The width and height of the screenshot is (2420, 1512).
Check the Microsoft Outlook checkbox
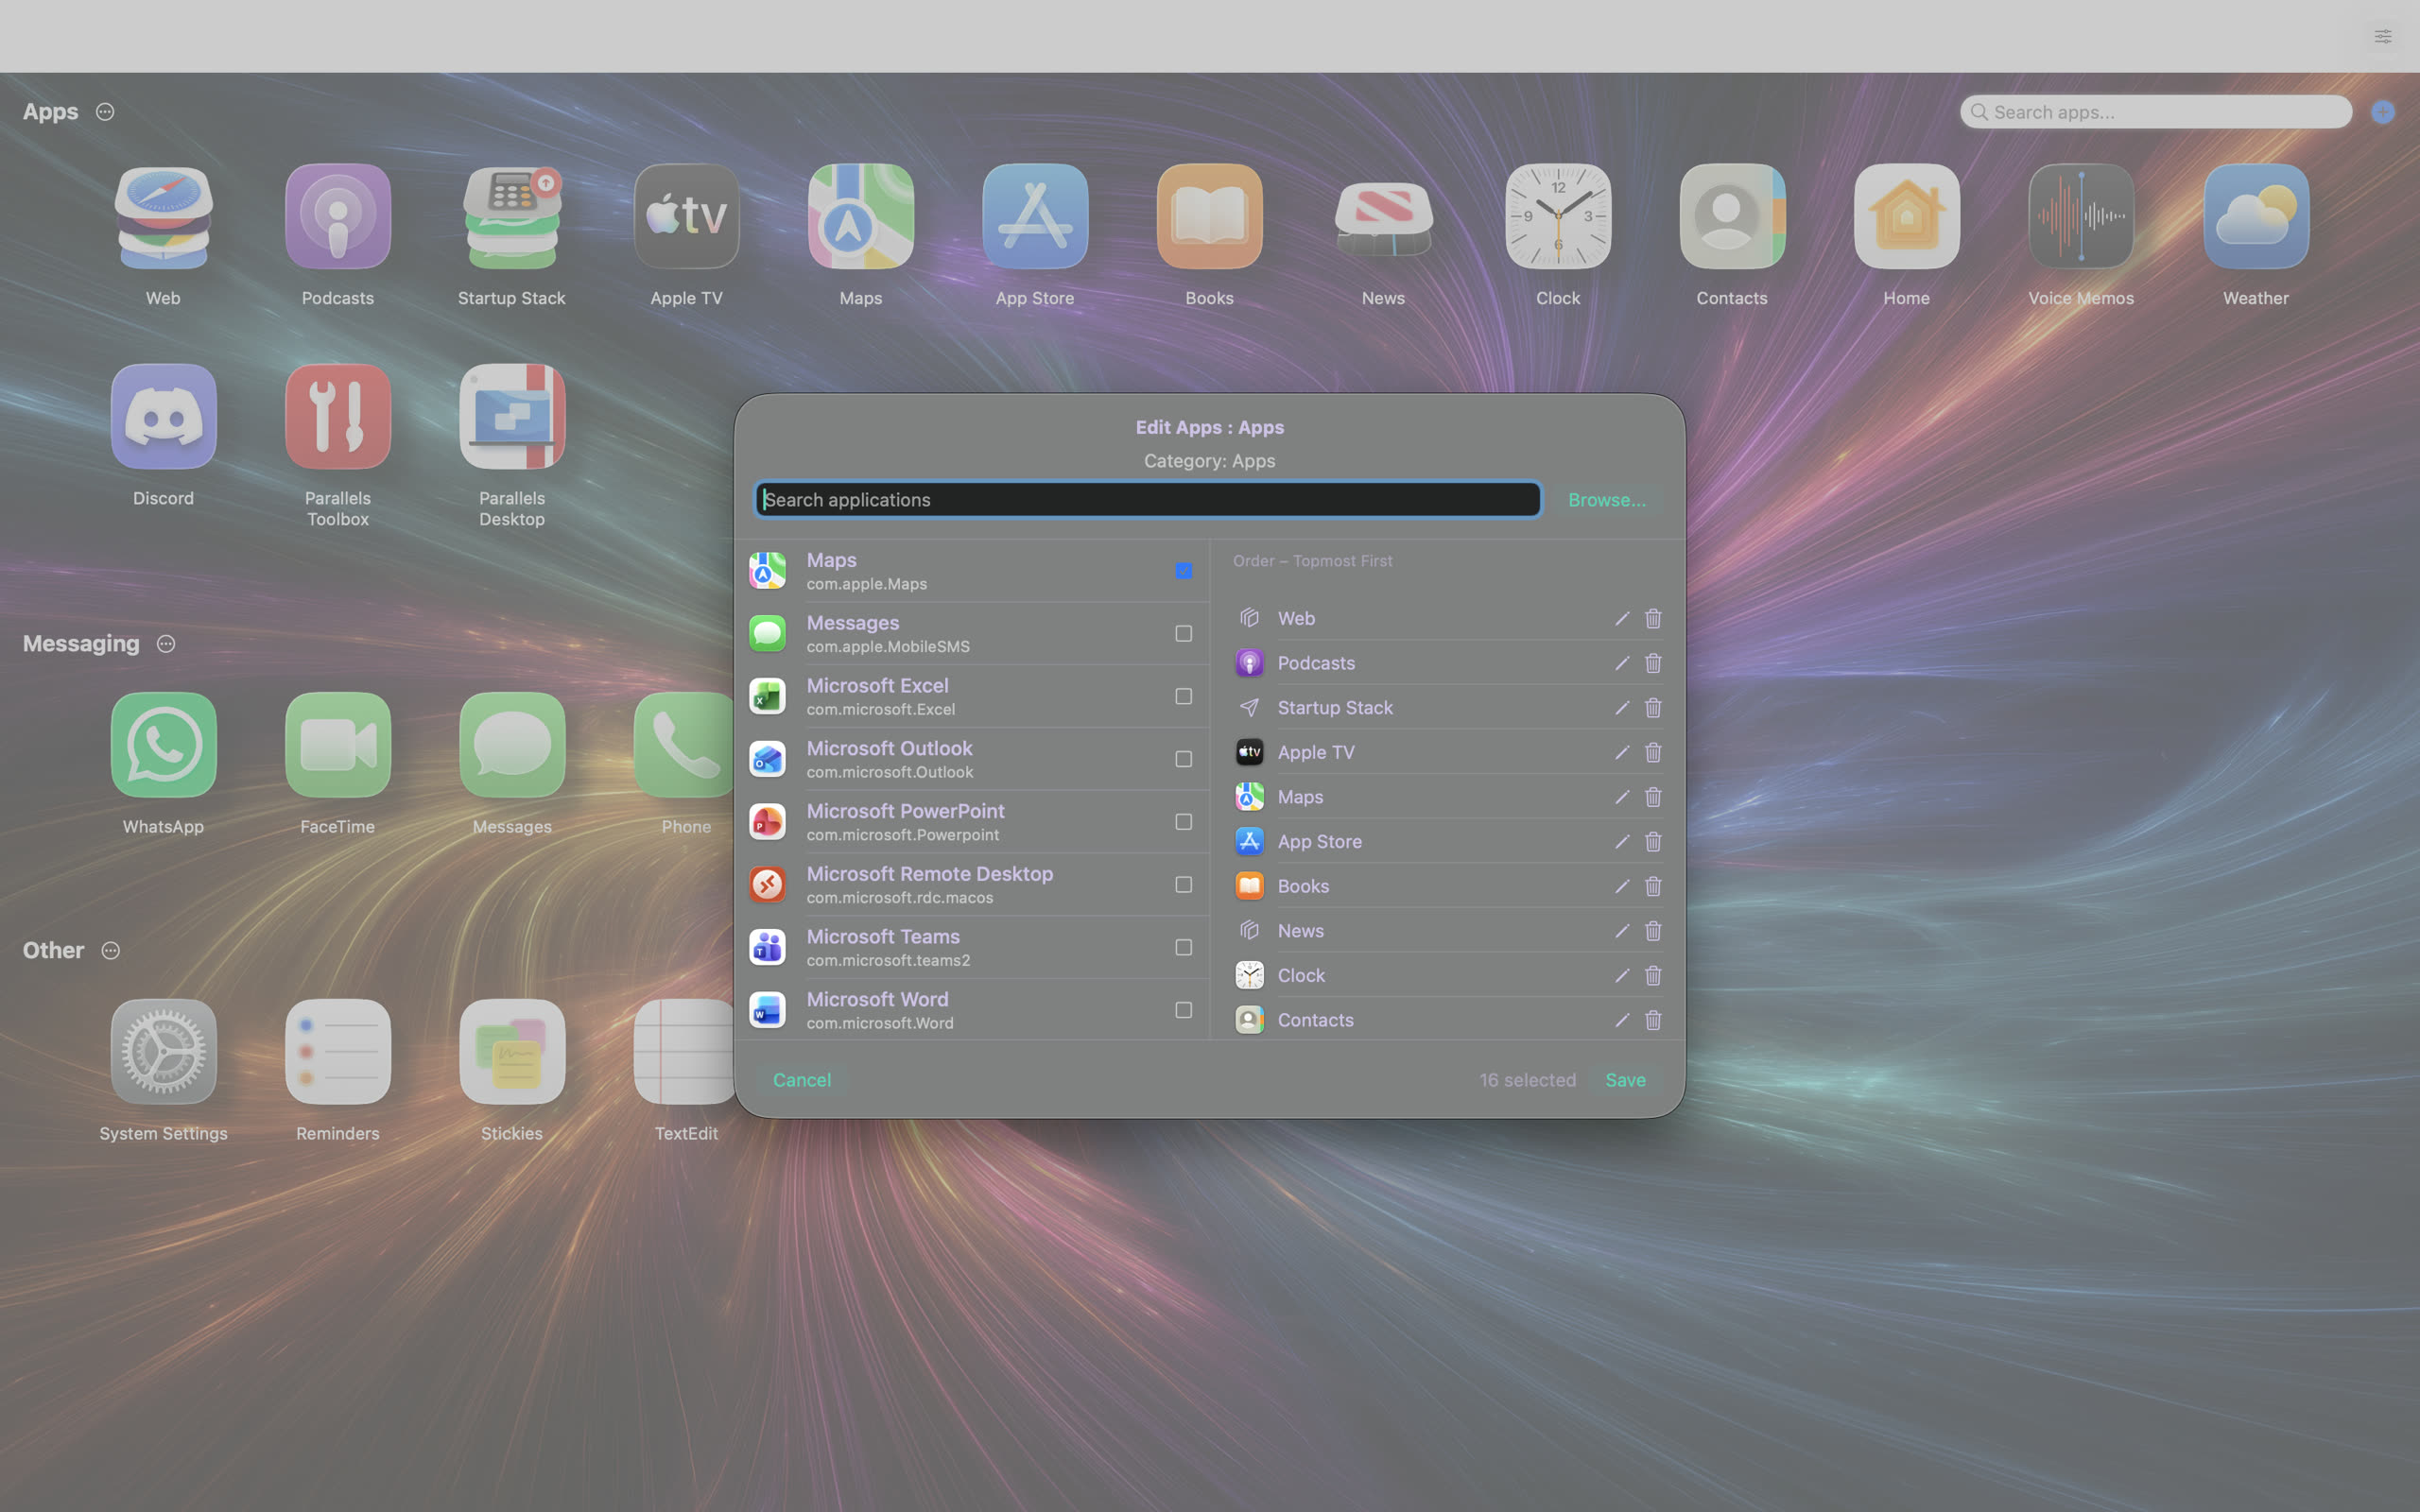point(1183,760)
